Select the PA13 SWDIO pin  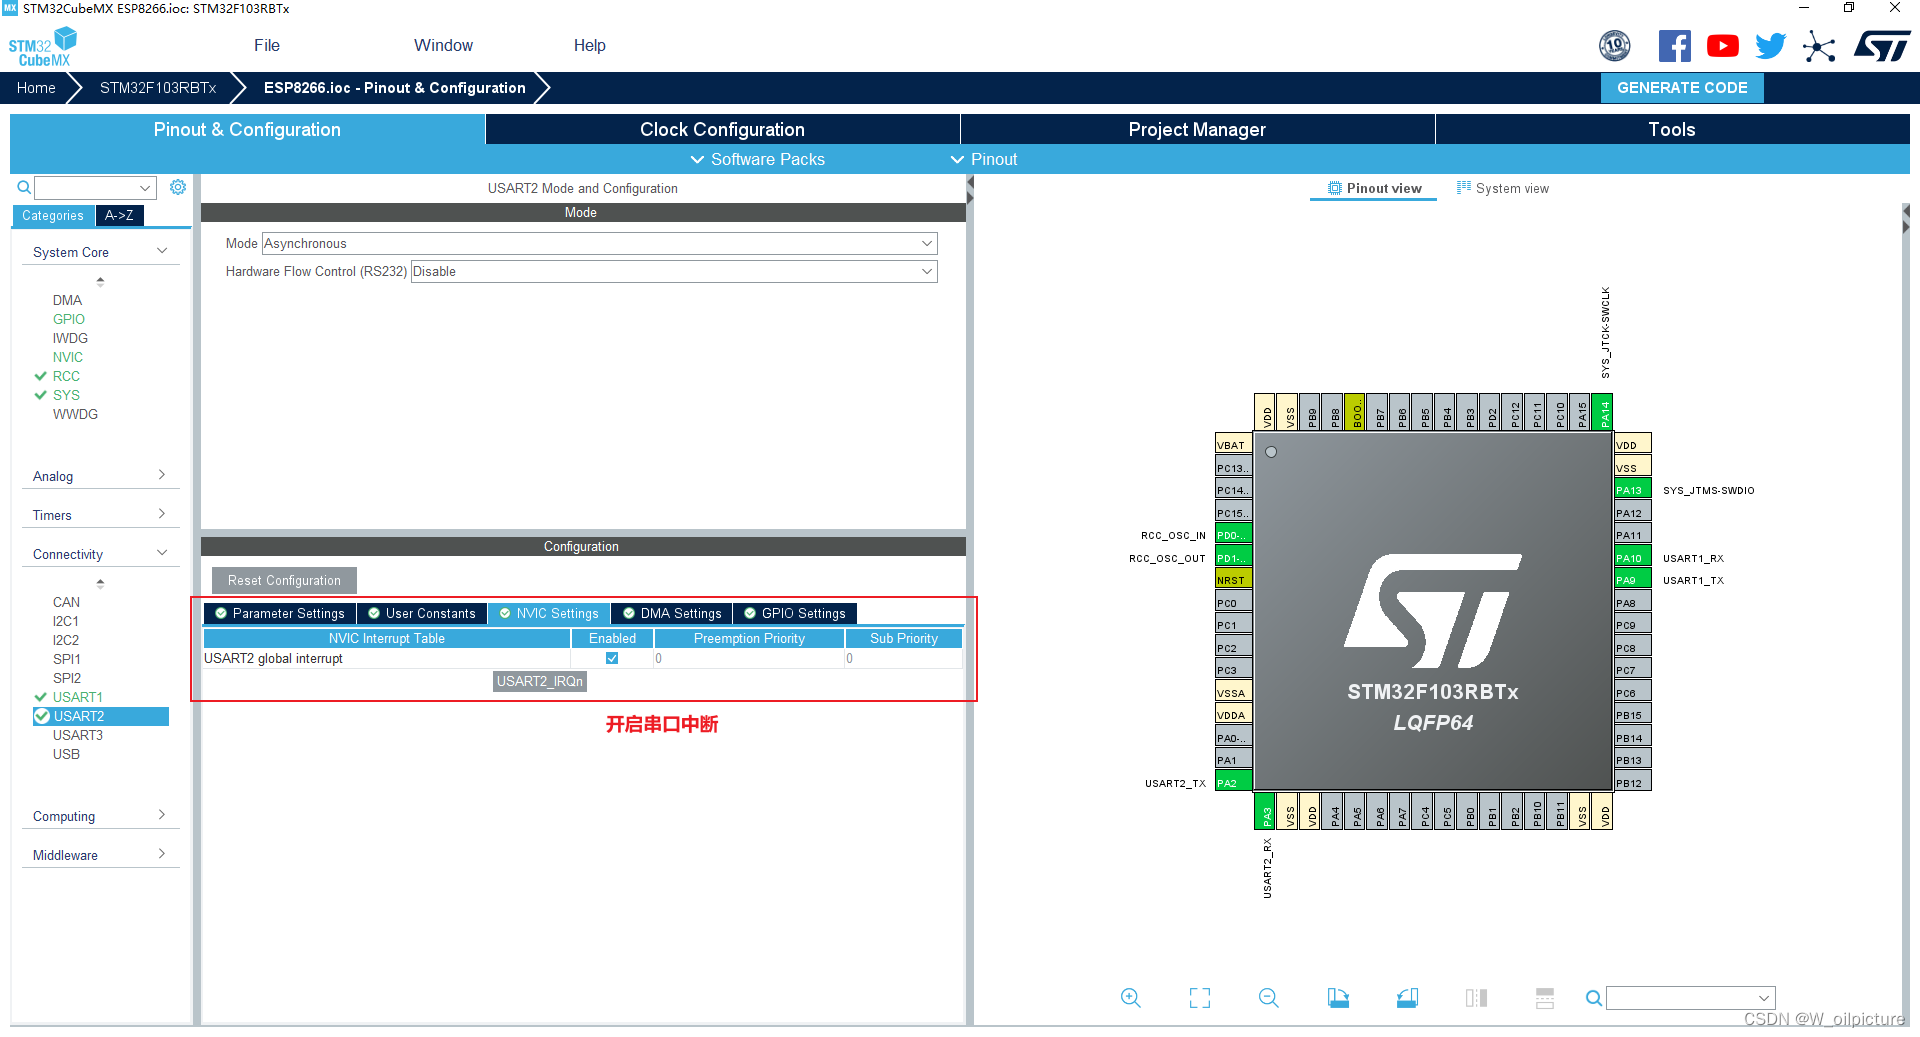click(1633, 490)
